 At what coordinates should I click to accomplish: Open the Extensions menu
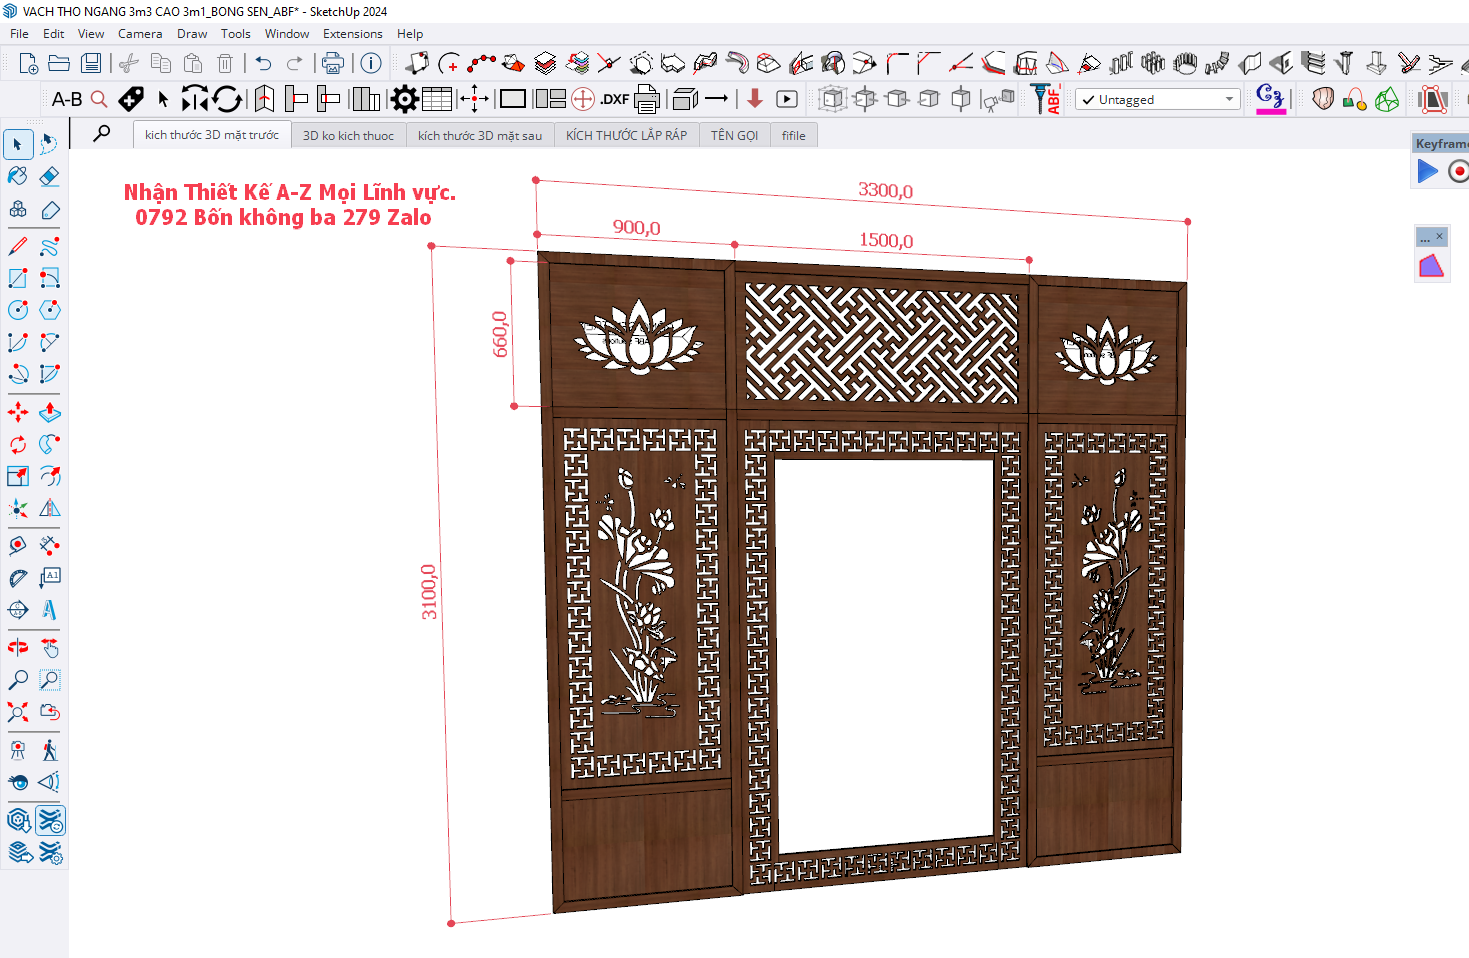[352, 34]
